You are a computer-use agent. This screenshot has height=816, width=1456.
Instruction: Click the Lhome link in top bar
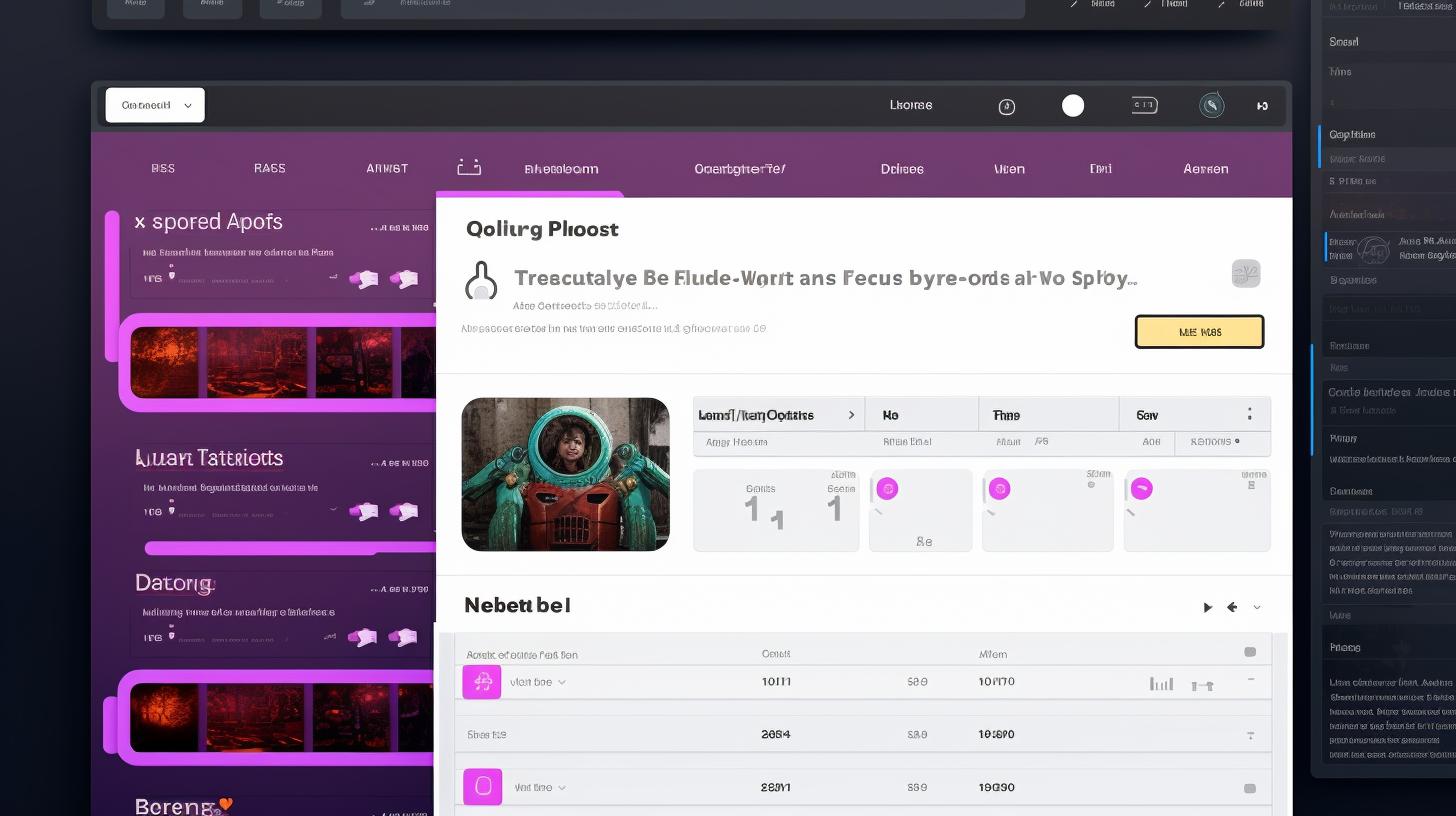pos(910,105)
